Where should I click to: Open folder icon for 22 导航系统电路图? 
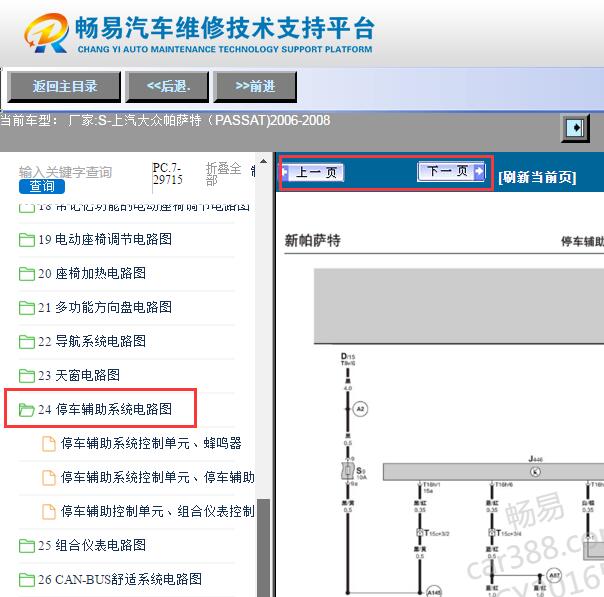[x=27, y=342]
